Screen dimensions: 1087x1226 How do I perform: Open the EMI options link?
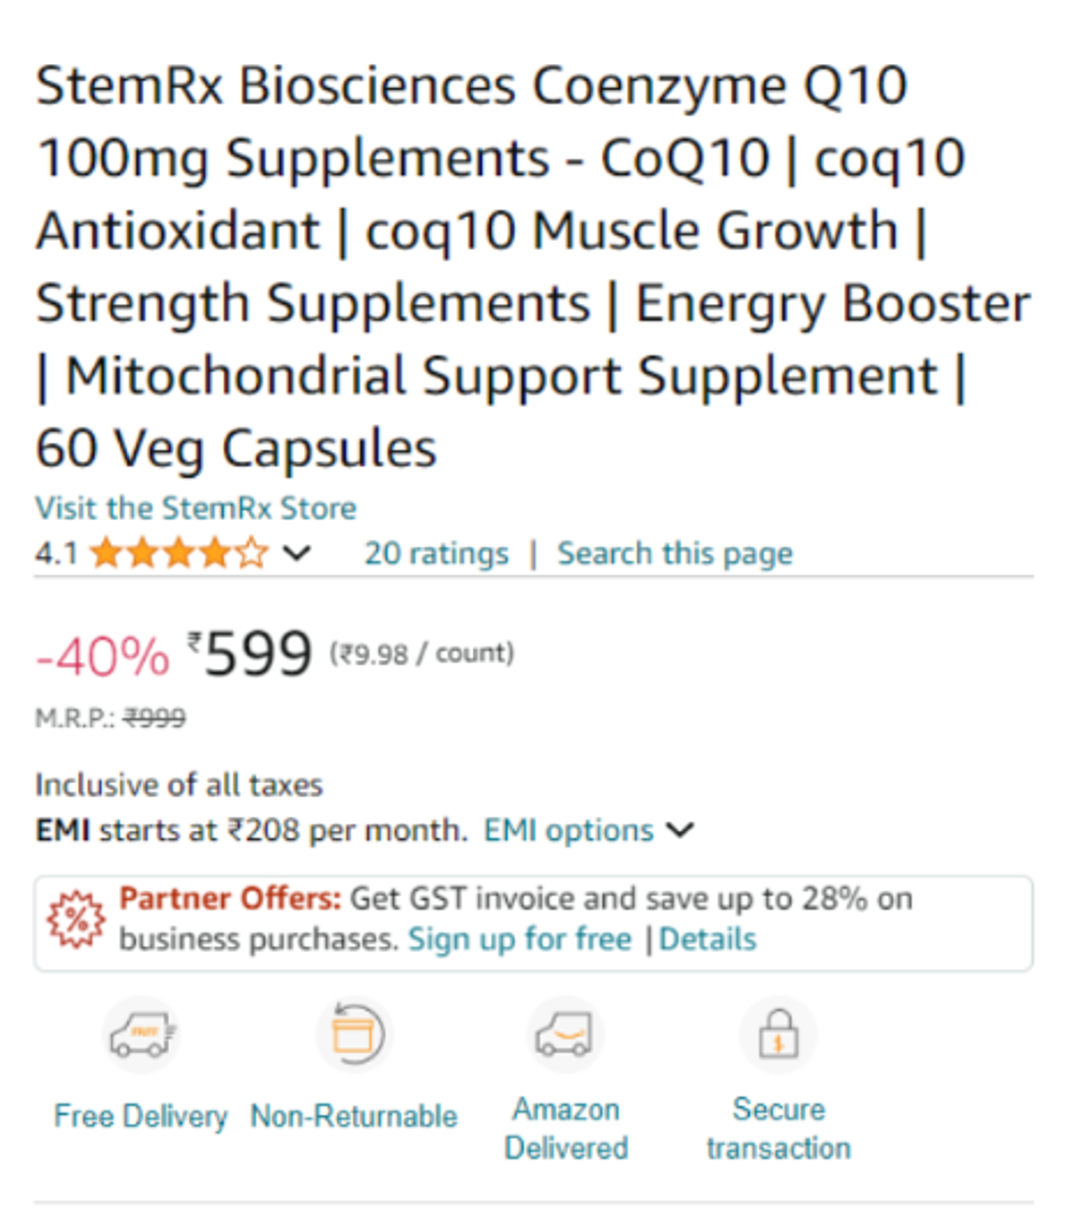coord(568,830)
